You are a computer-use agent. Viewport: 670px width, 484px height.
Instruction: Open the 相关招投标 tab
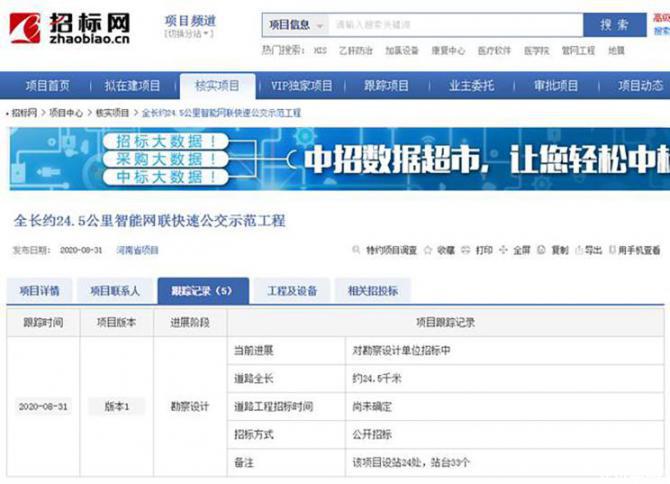coord(372,291)
